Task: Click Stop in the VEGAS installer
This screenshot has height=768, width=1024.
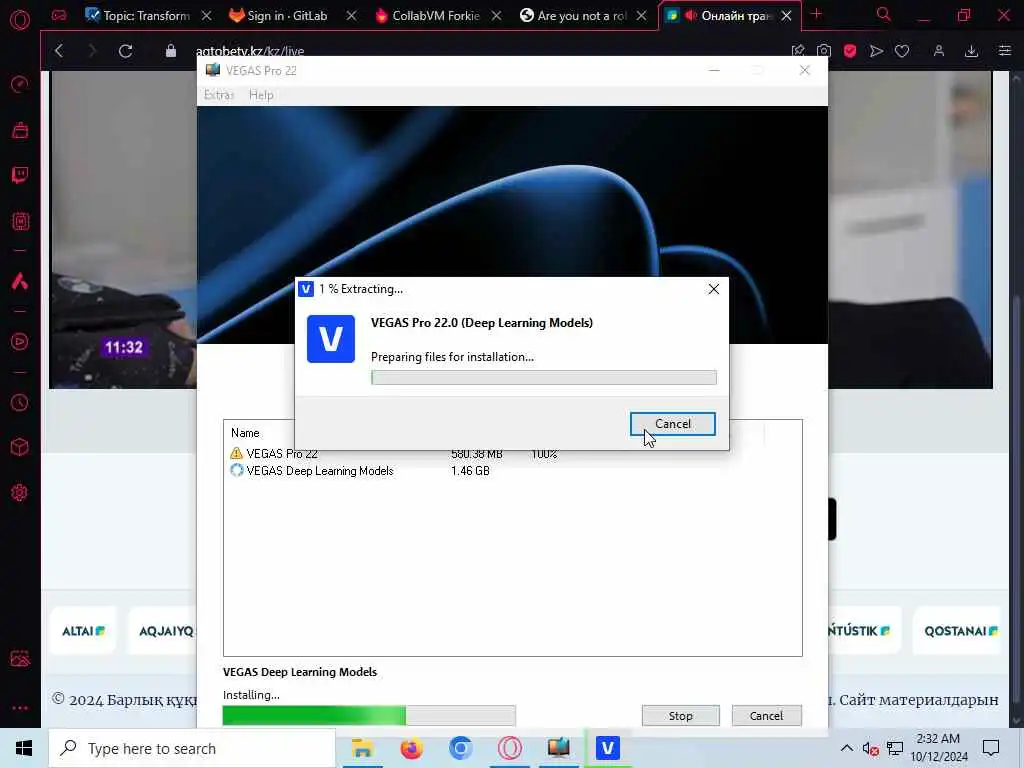Action: [x=680, y=716]
